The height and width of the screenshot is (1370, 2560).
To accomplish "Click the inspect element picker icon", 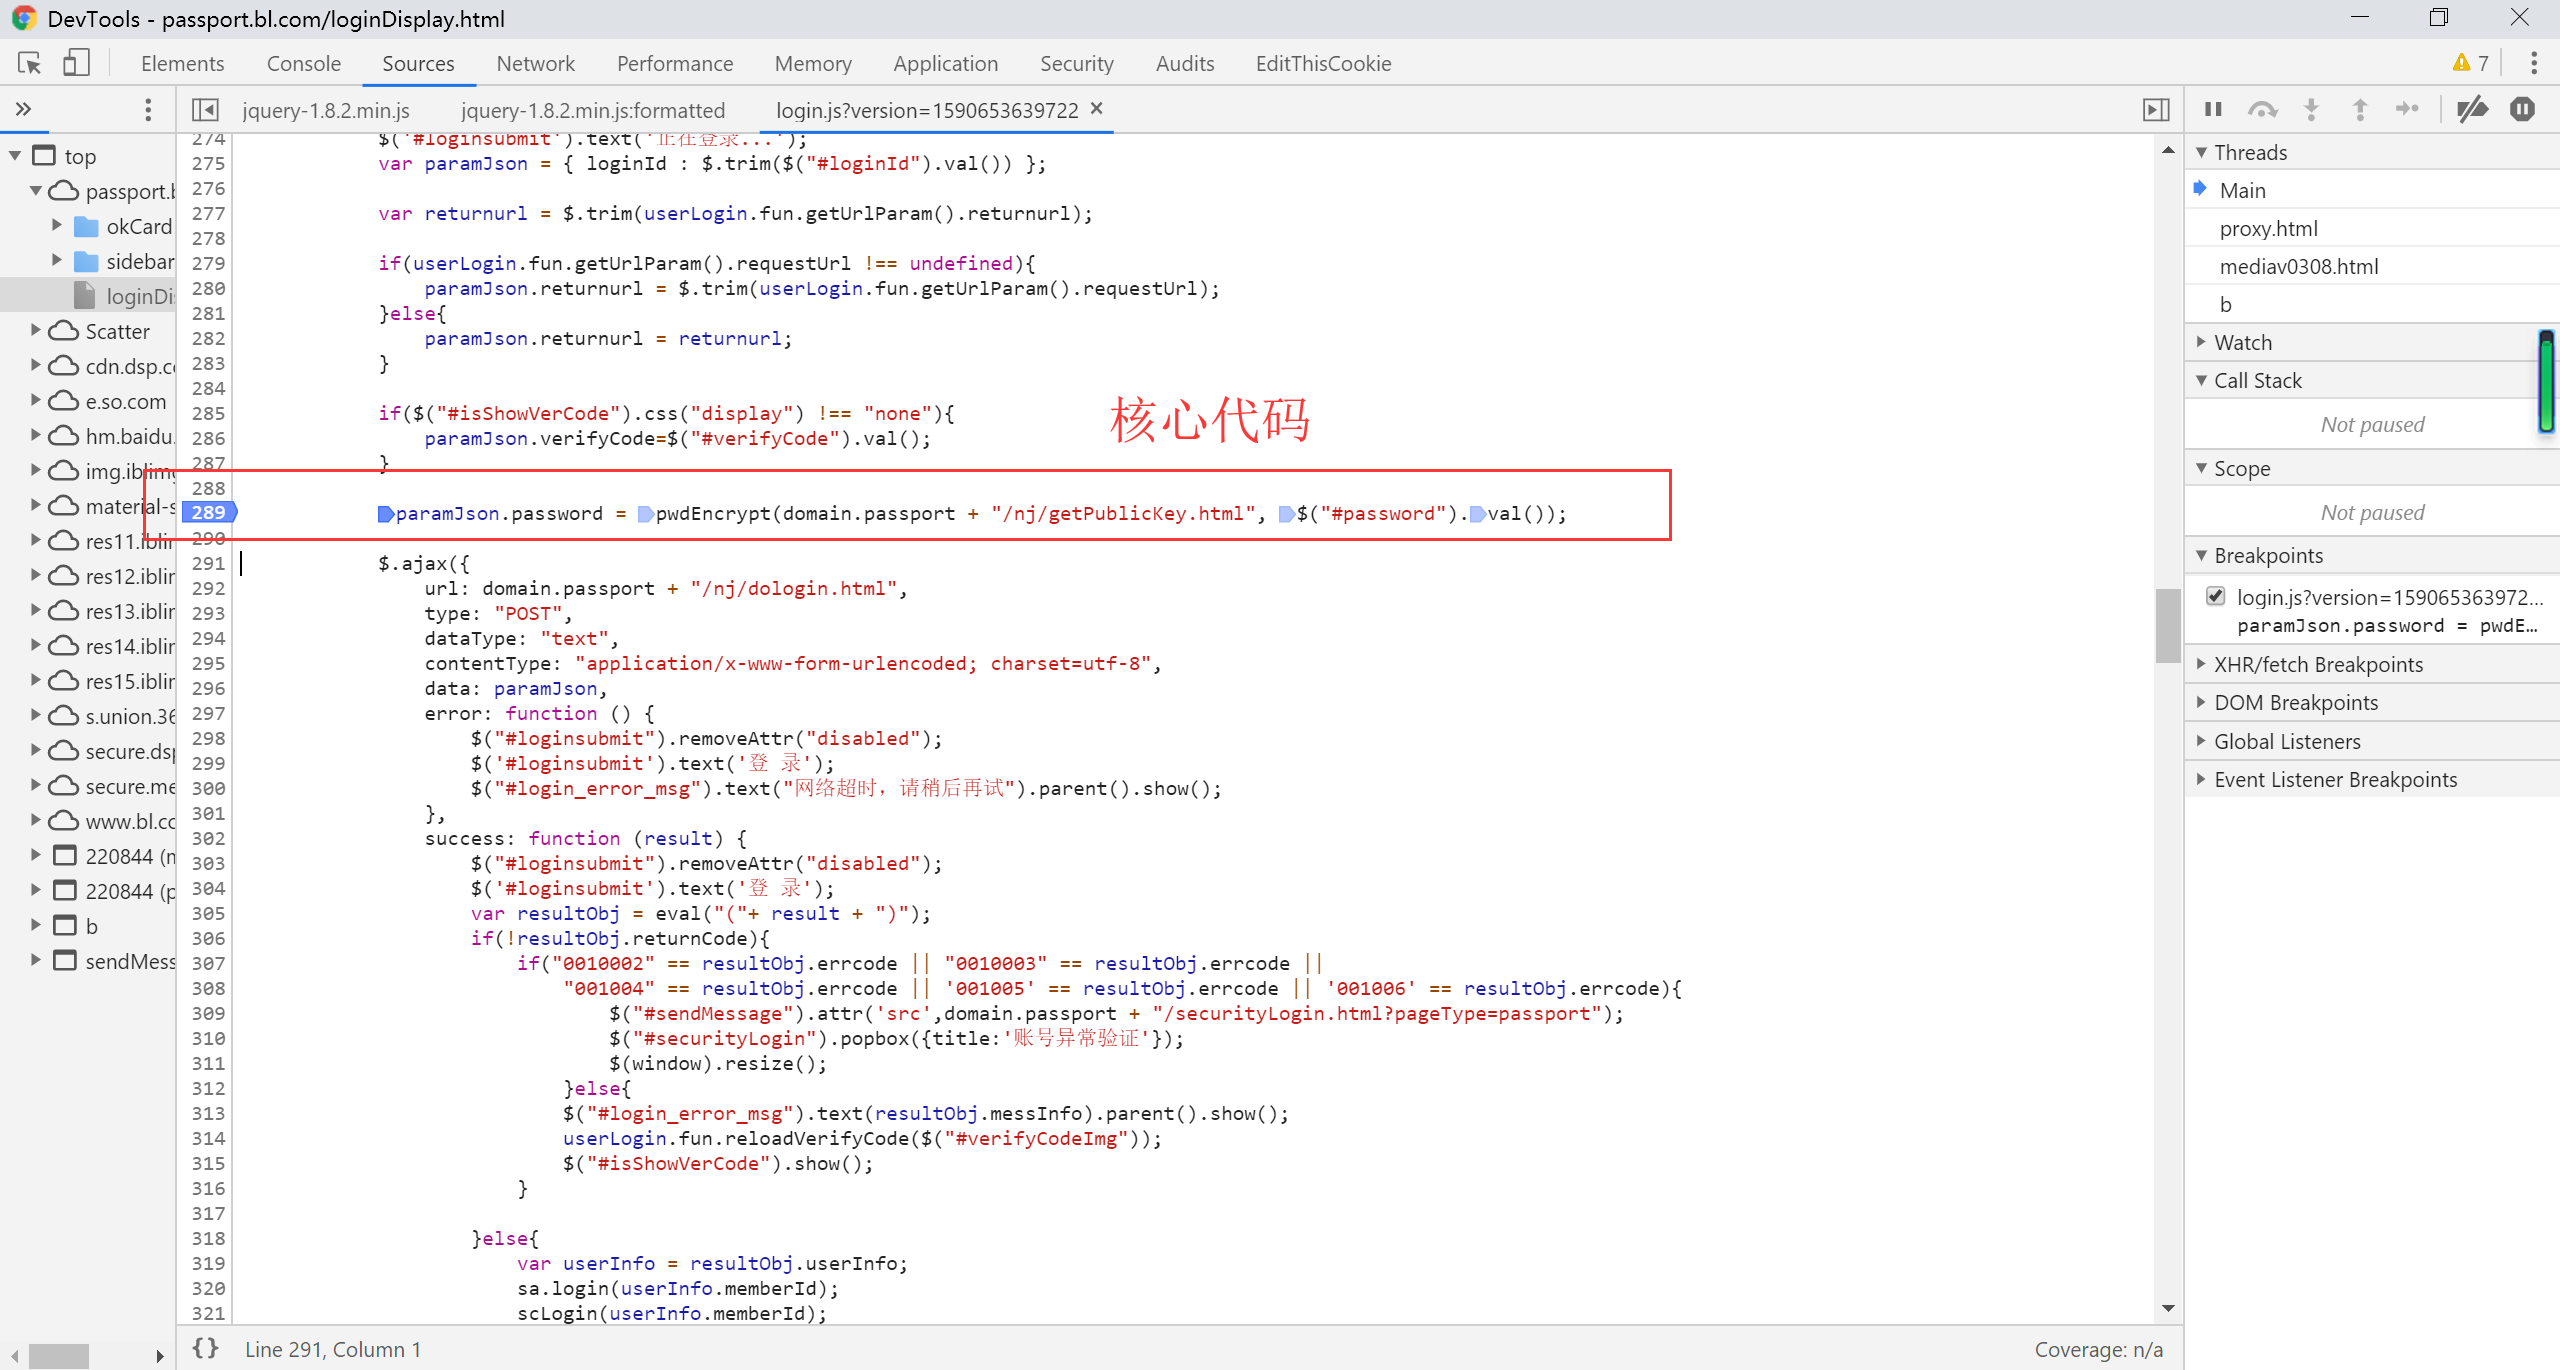I will 30,63.
